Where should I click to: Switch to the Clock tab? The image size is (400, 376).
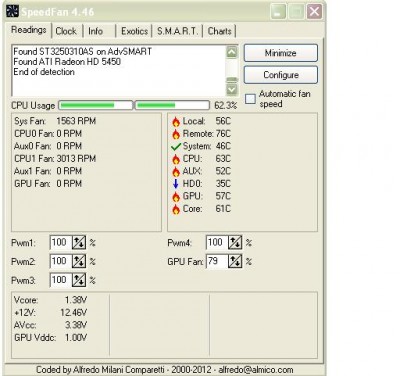point(66,31)
